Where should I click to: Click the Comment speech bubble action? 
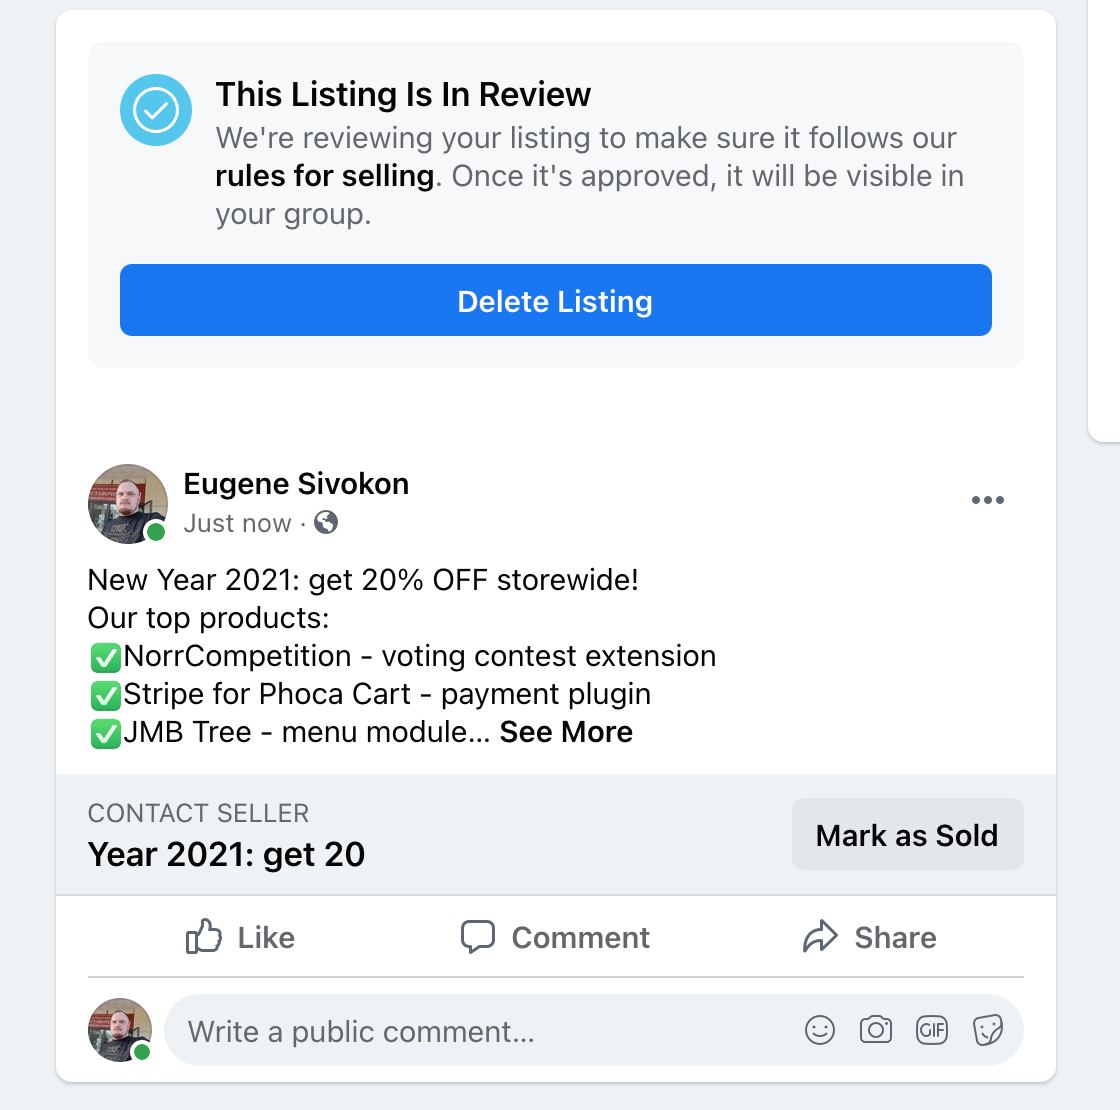click(x=555, y=937)
